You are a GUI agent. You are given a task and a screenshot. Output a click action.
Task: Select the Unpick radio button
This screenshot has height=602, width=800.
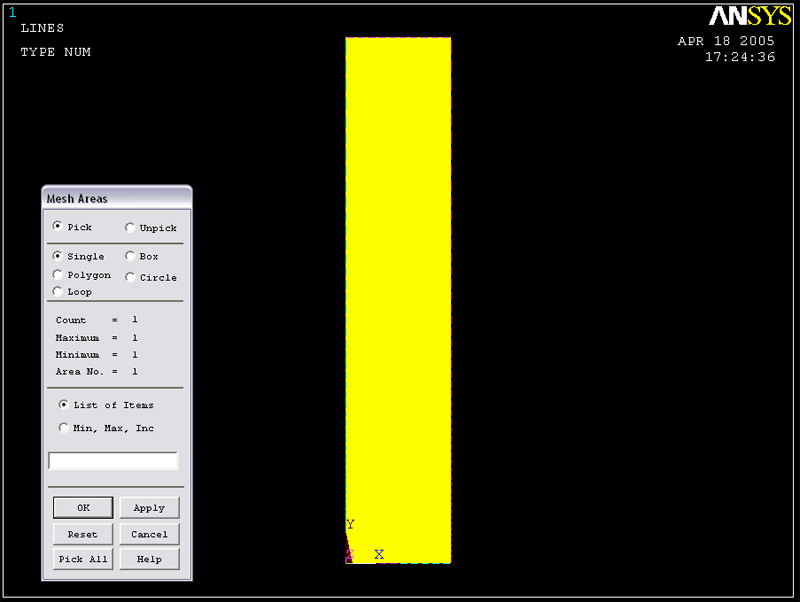[130, 228]
